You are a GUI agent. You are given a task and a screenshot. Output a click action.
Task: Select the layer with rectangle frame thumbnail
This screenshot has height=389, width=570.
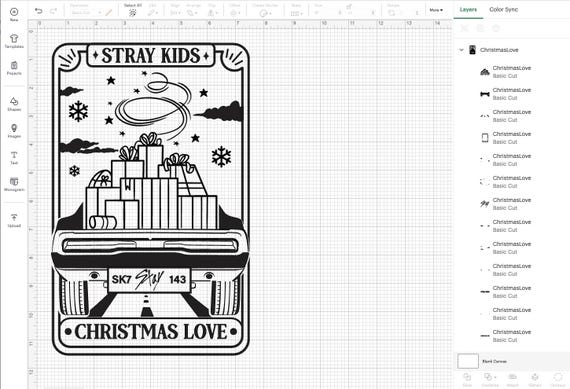512,138
